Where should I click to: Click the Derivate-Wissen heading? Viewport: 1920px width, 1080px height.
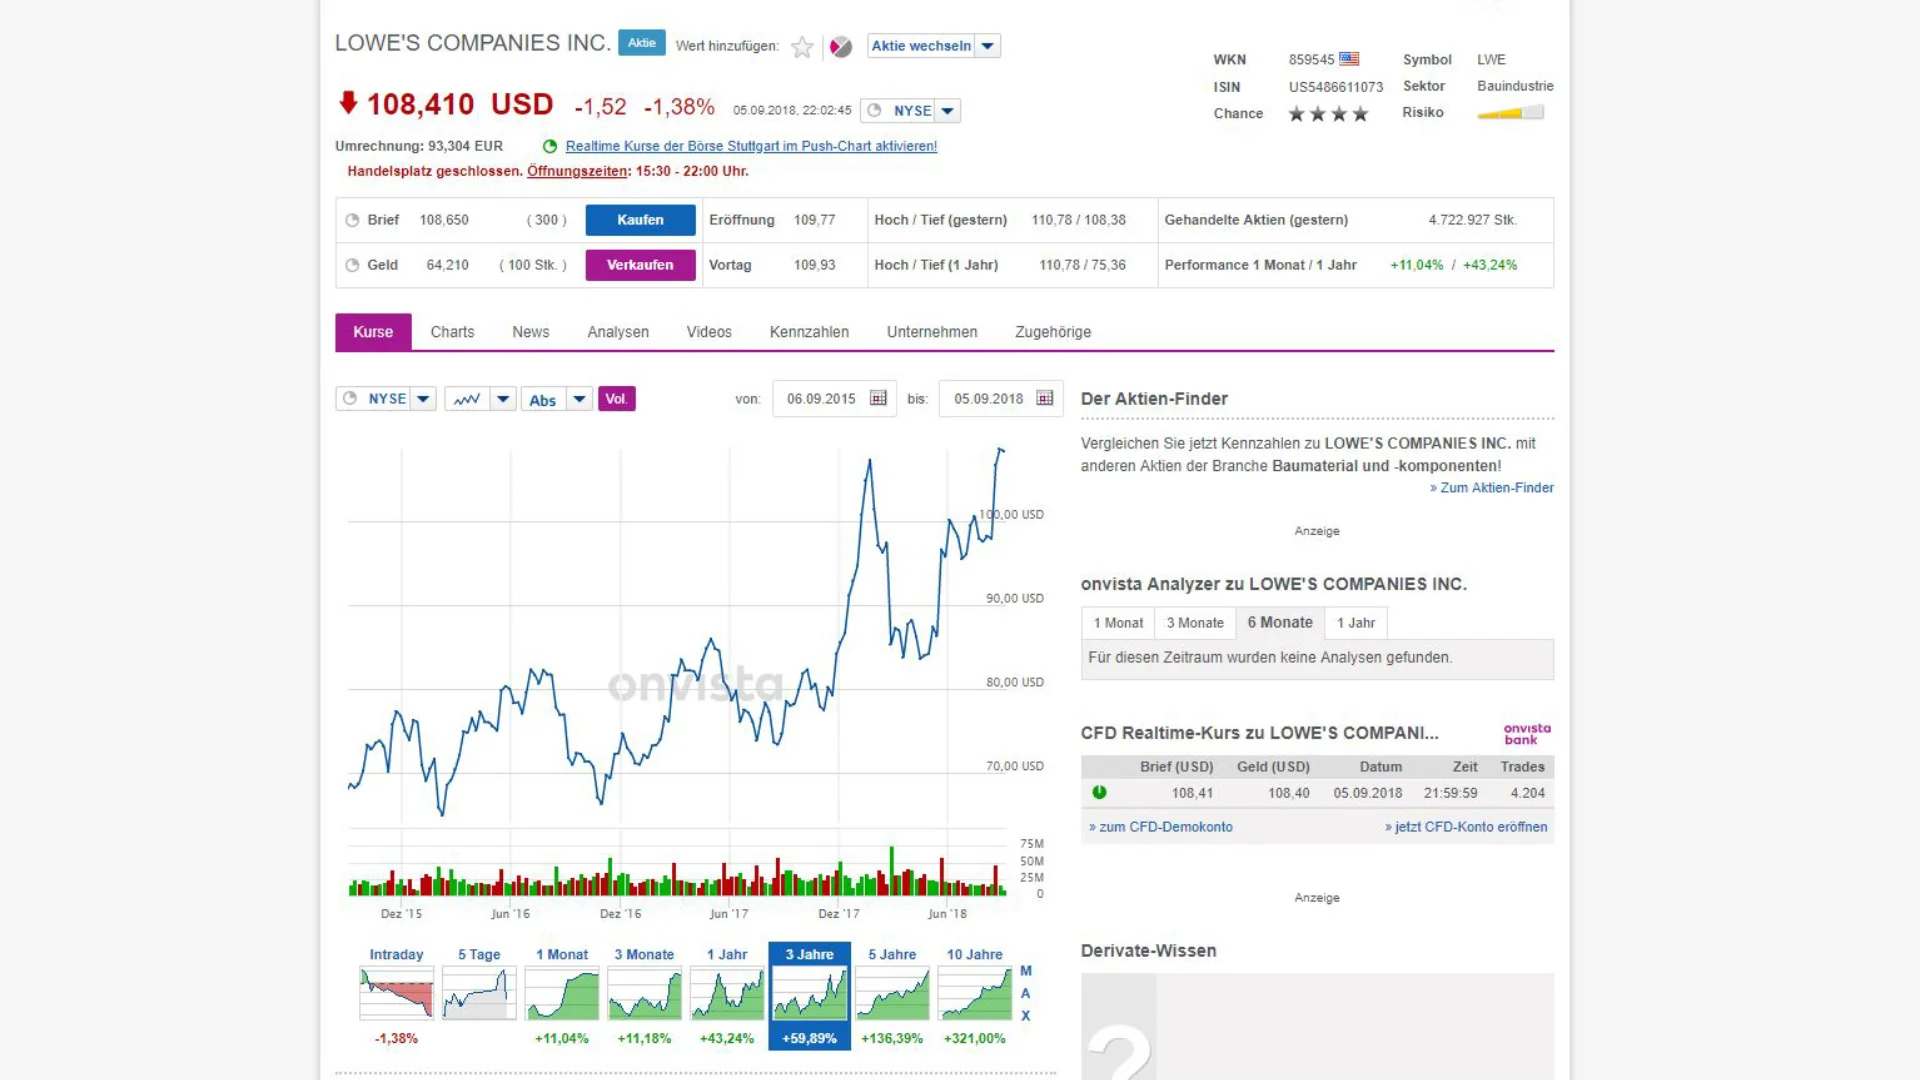pos(1148,951)
